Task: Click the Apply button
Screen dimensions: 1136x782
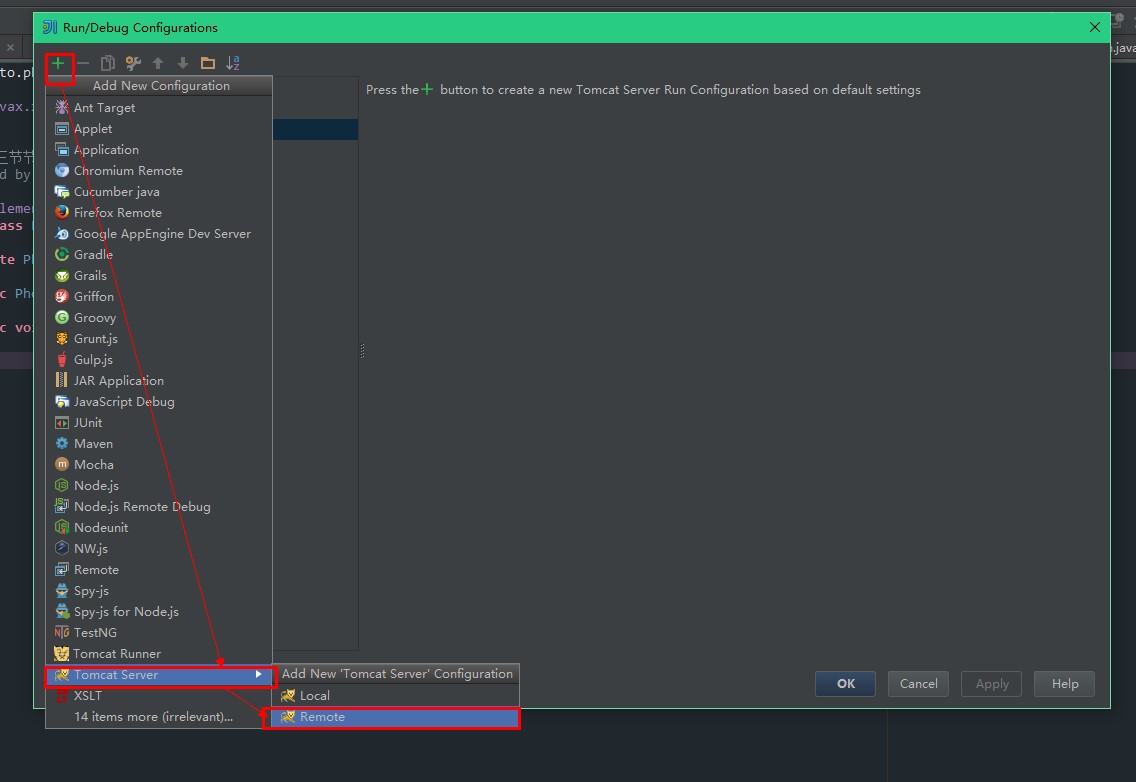Action: [x=992, y=683]
